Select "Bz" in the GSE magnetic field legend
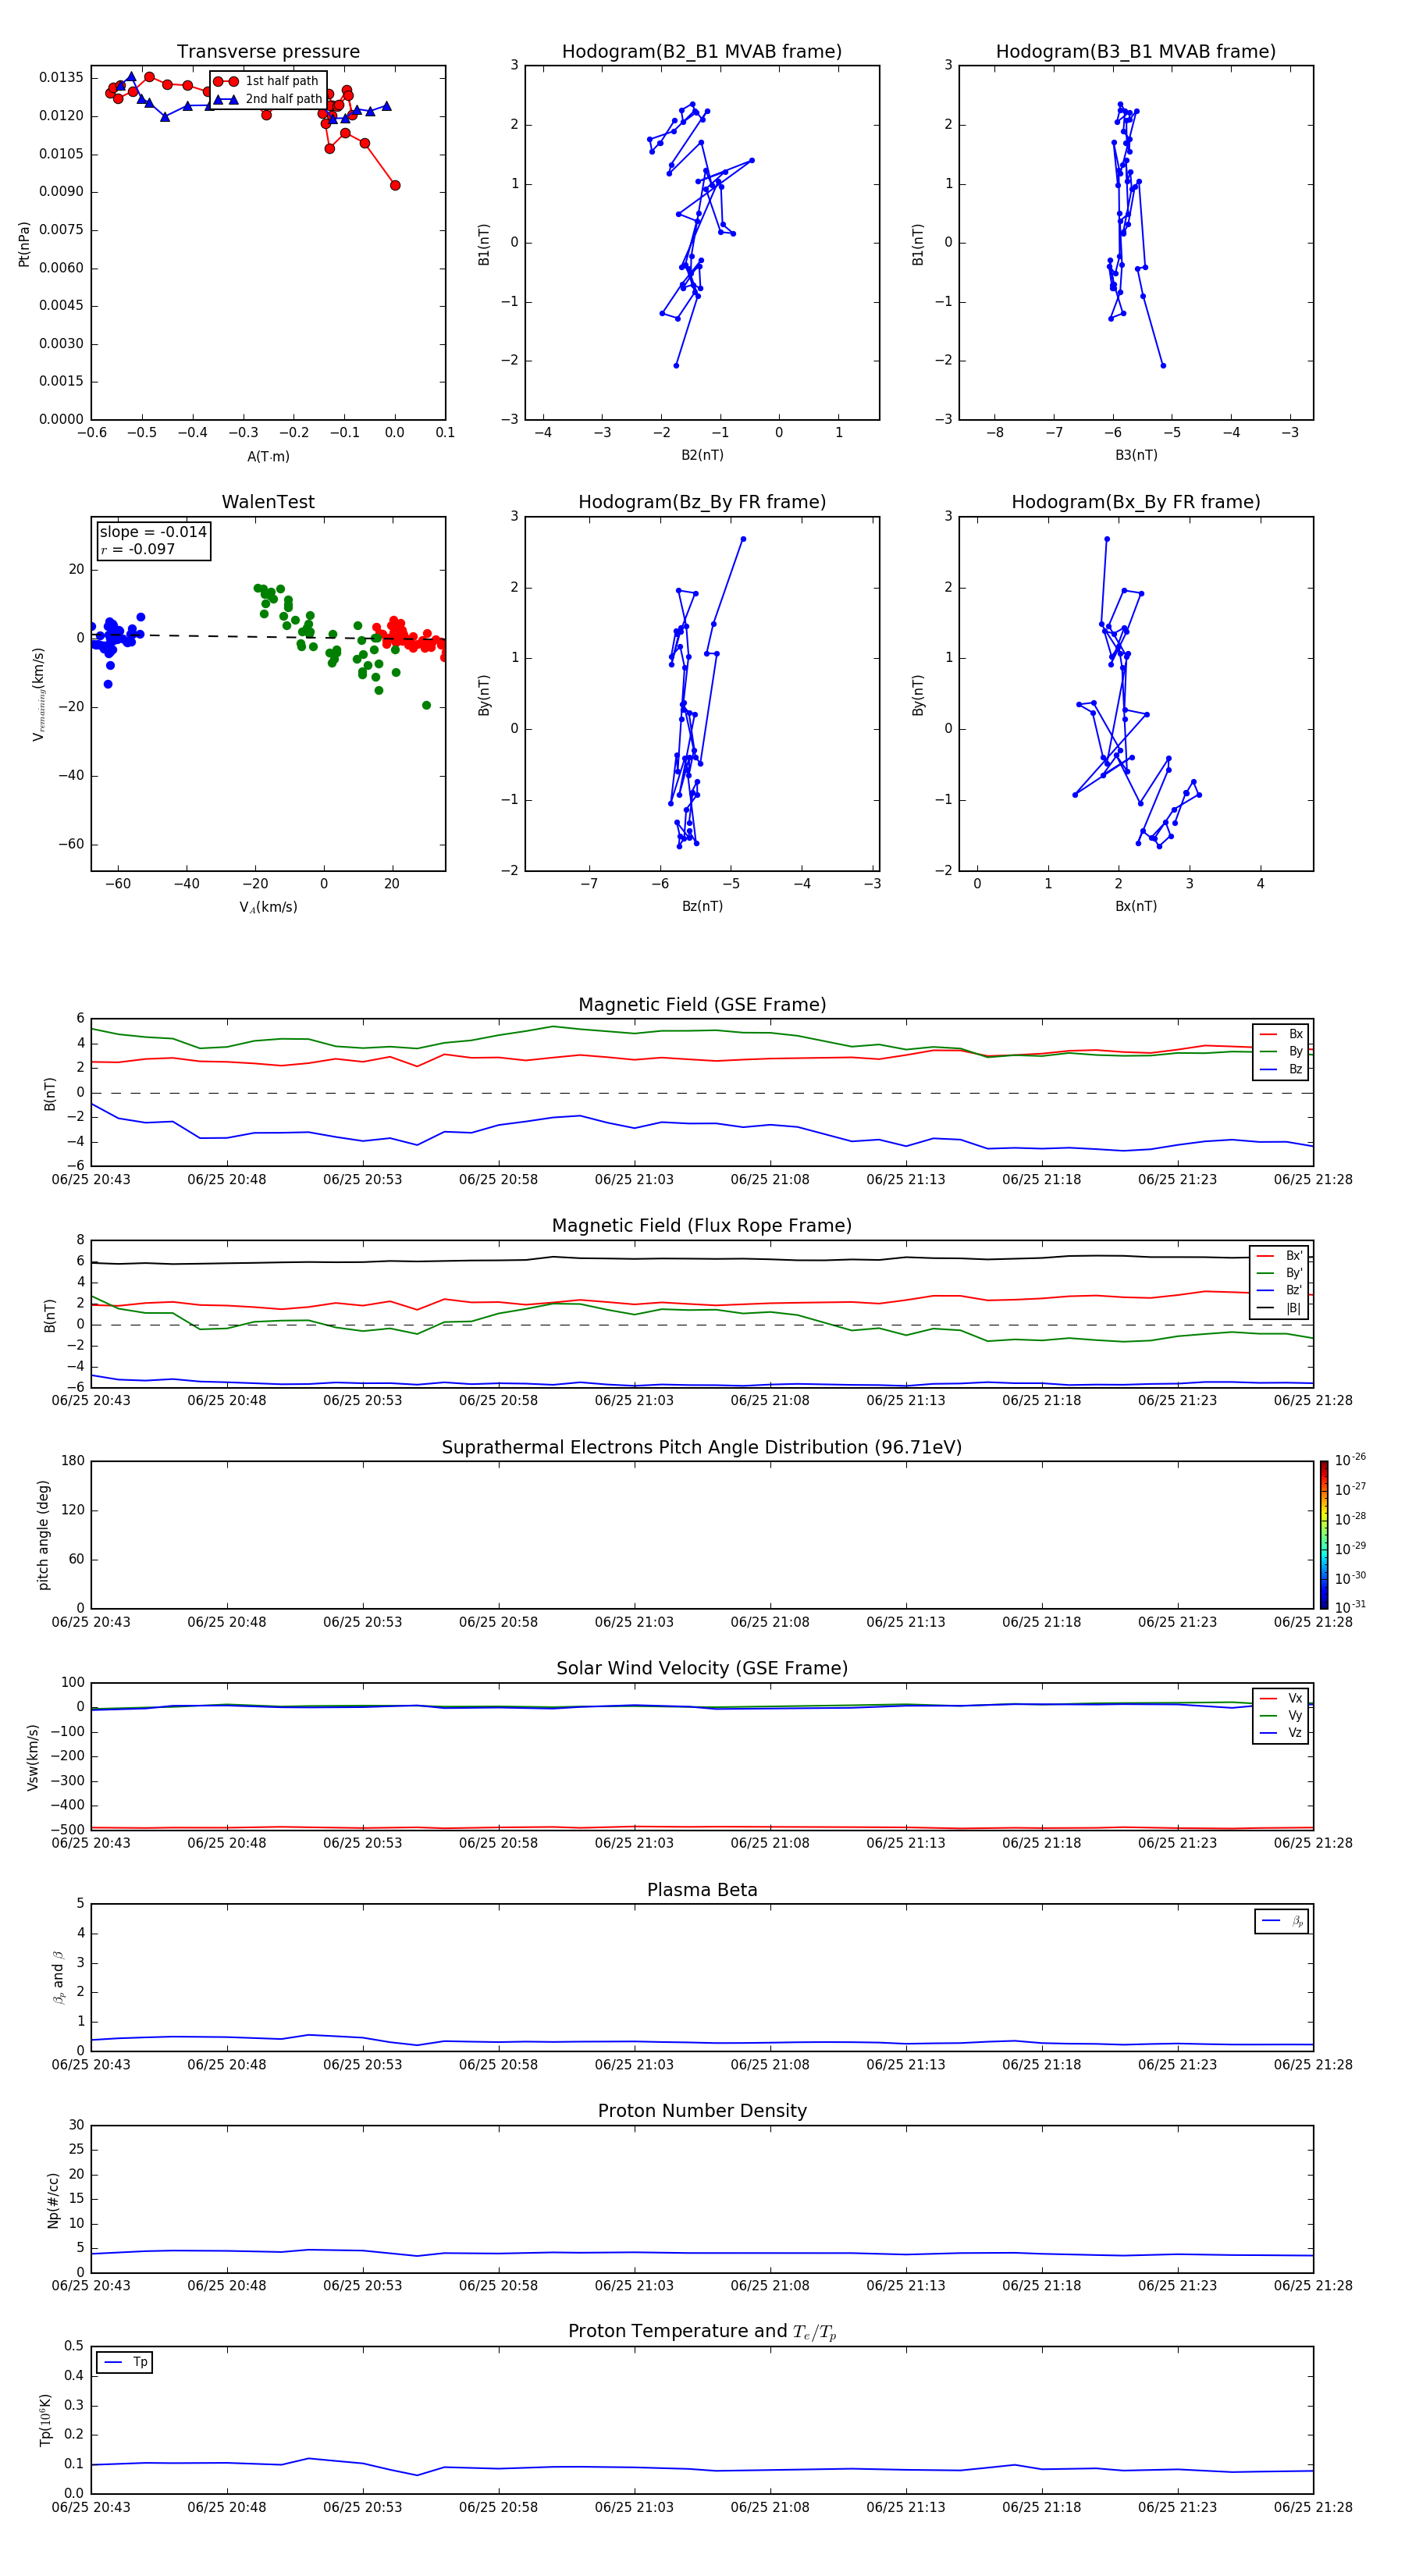The width and height of the screenshot is (1405, 2576). pyautogui.click(x=1281, y=1069)
